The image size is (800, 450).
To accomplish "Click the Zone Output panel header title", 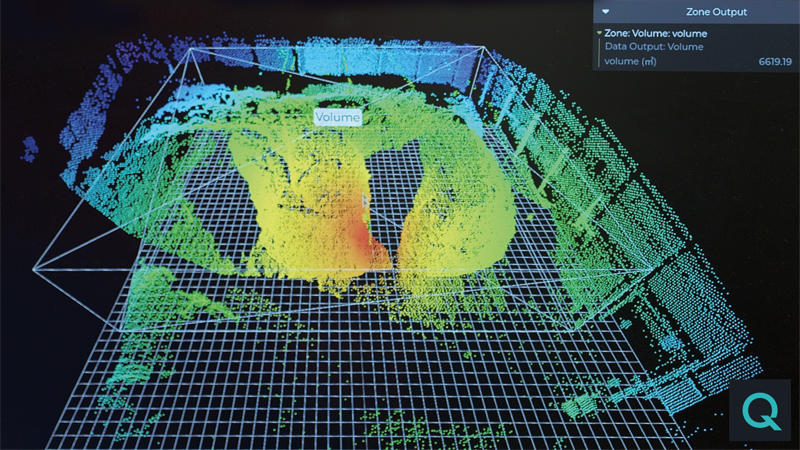I will (716, 12).
